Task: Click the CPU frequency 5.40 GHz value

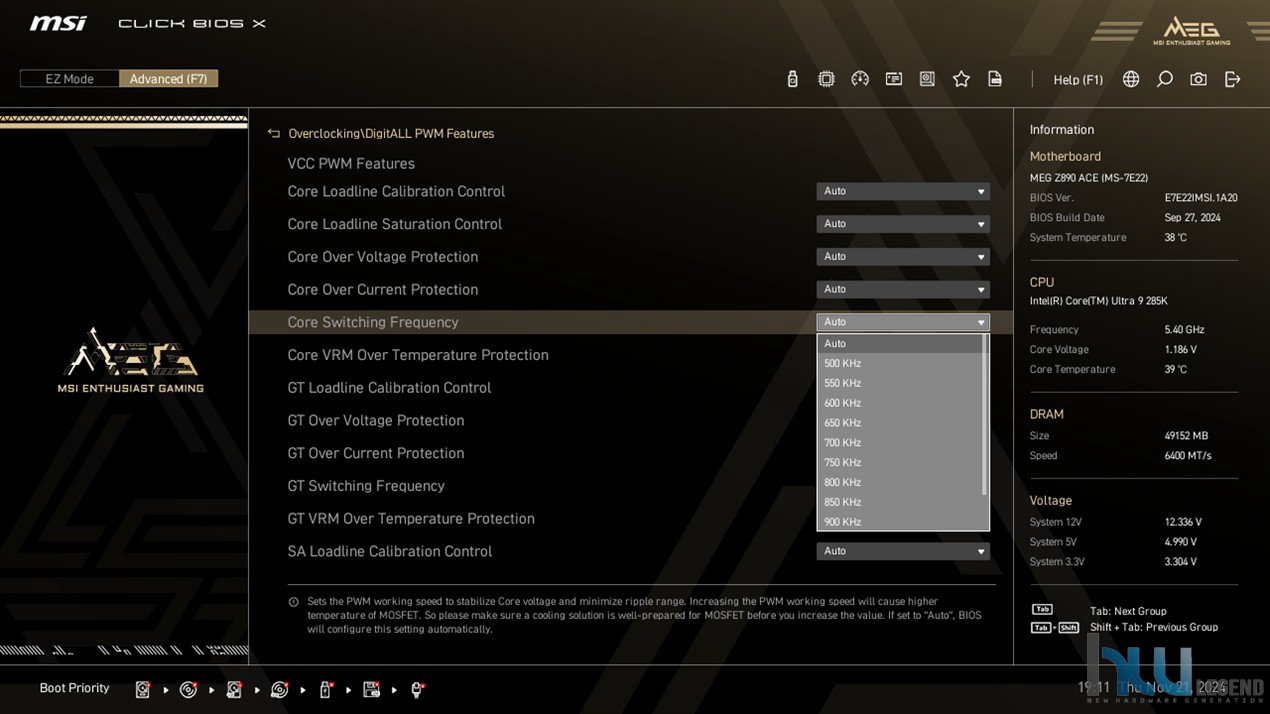Action: click(1184, 330)
